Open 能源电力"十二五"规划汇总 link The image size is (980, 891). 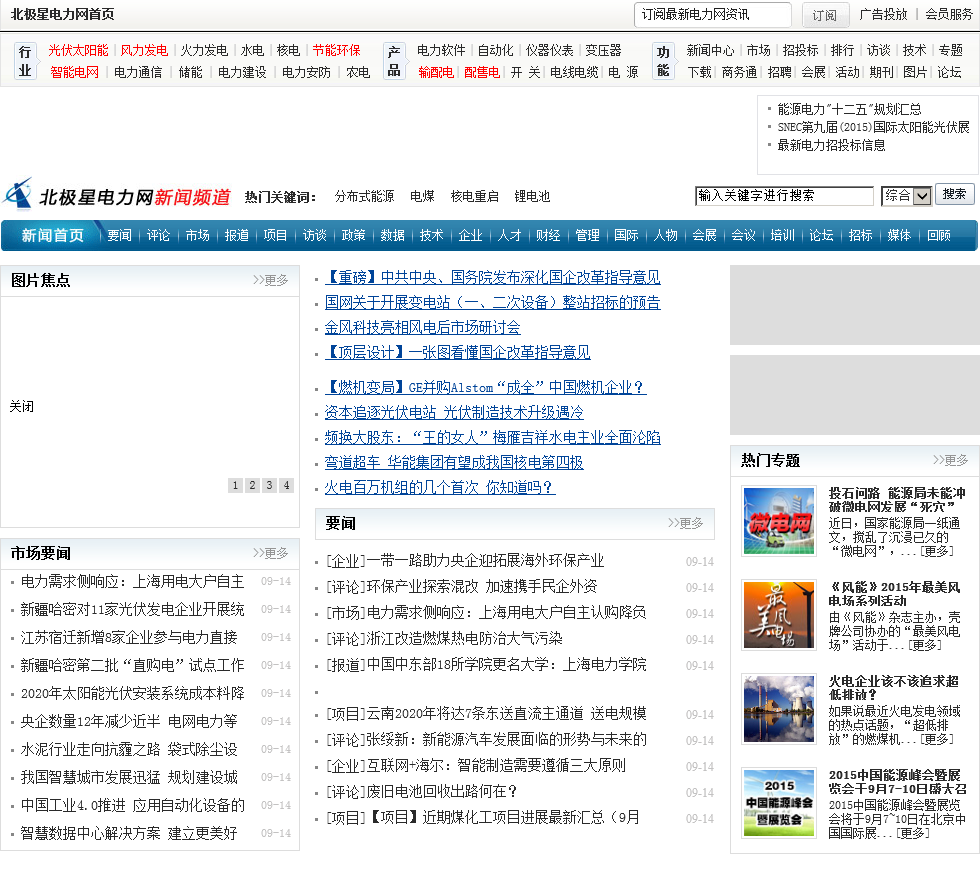point(849,109)
